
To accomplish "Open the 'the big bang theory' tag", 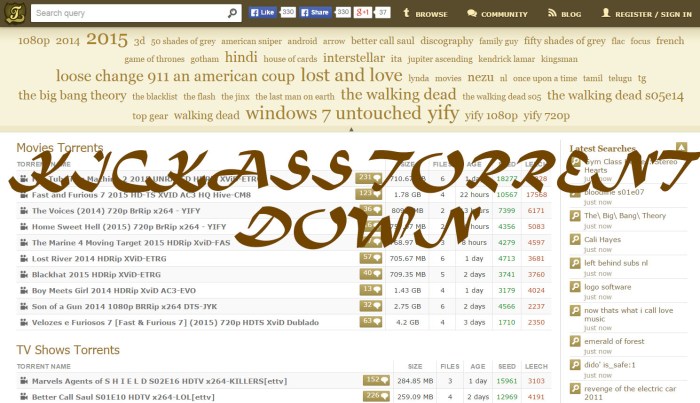I will point(72,96).
